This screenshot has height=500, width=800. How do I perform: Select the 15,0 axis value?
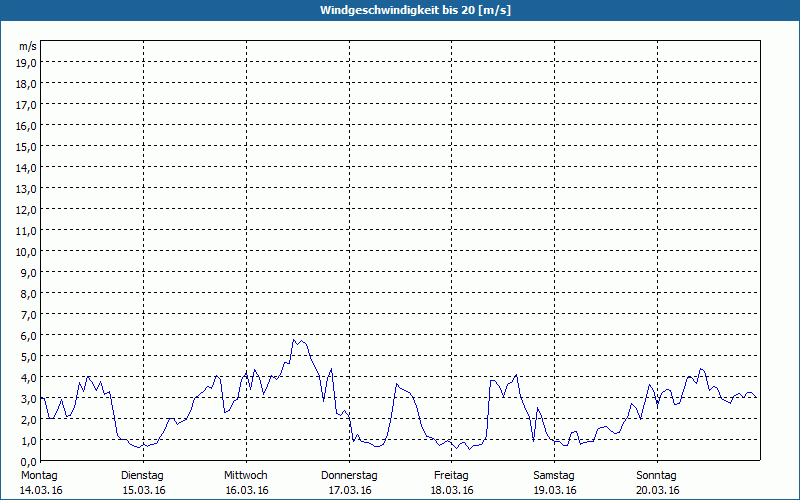(x=27, y=146)
